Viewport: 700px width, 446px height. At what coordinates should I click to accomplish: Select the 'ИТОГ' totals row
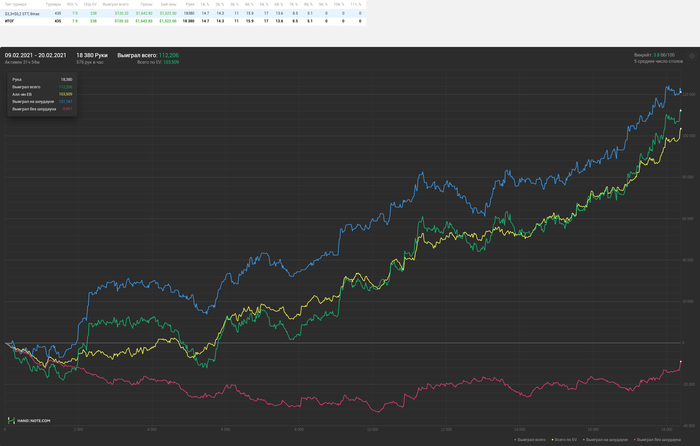183,21
